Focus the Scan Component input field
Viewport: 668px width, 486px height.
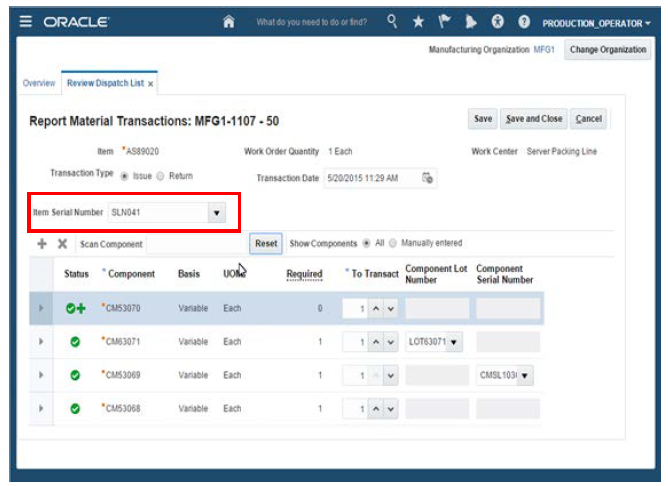197,244
